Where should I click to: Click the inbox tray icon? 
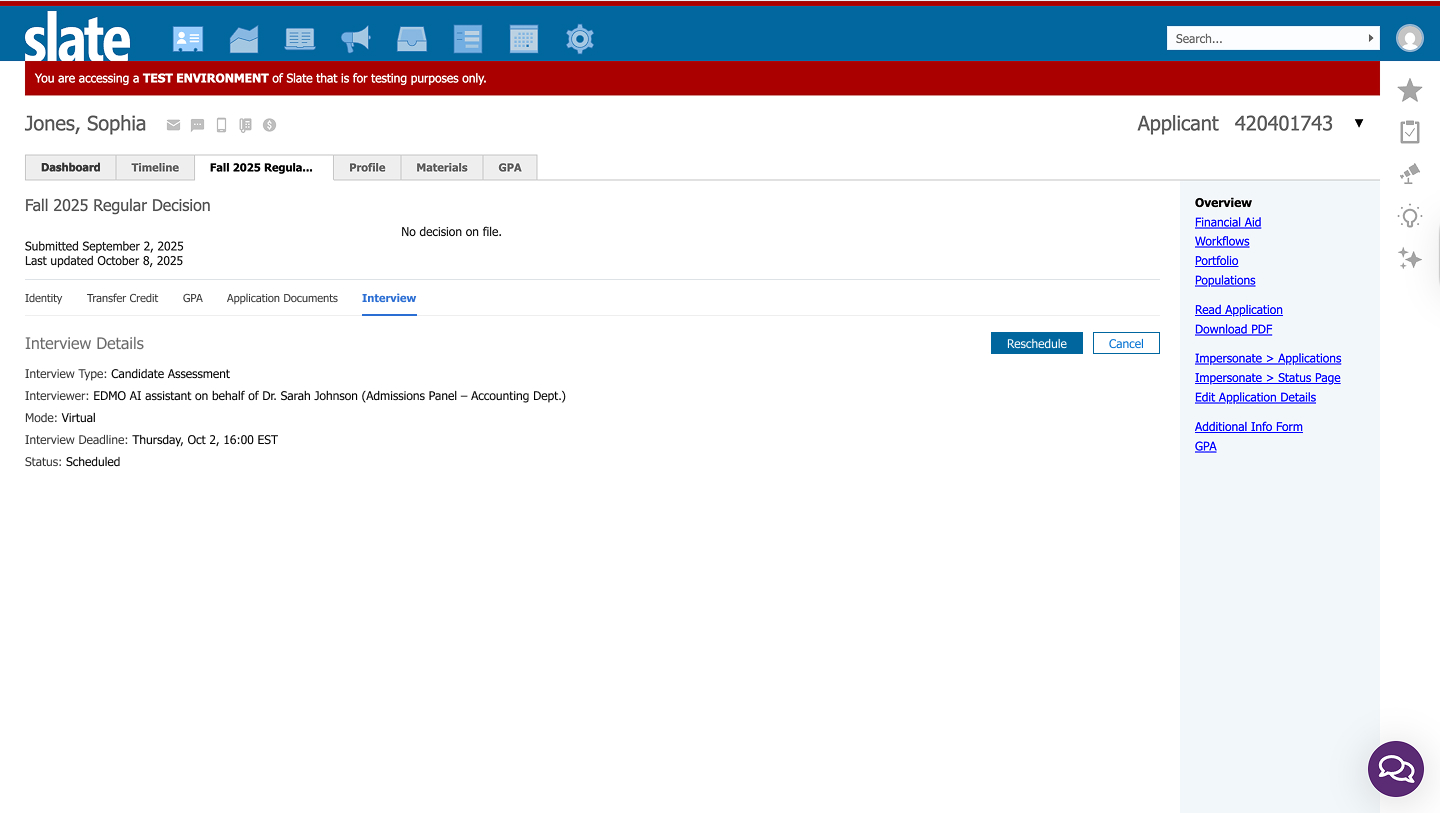pos(411,39)
